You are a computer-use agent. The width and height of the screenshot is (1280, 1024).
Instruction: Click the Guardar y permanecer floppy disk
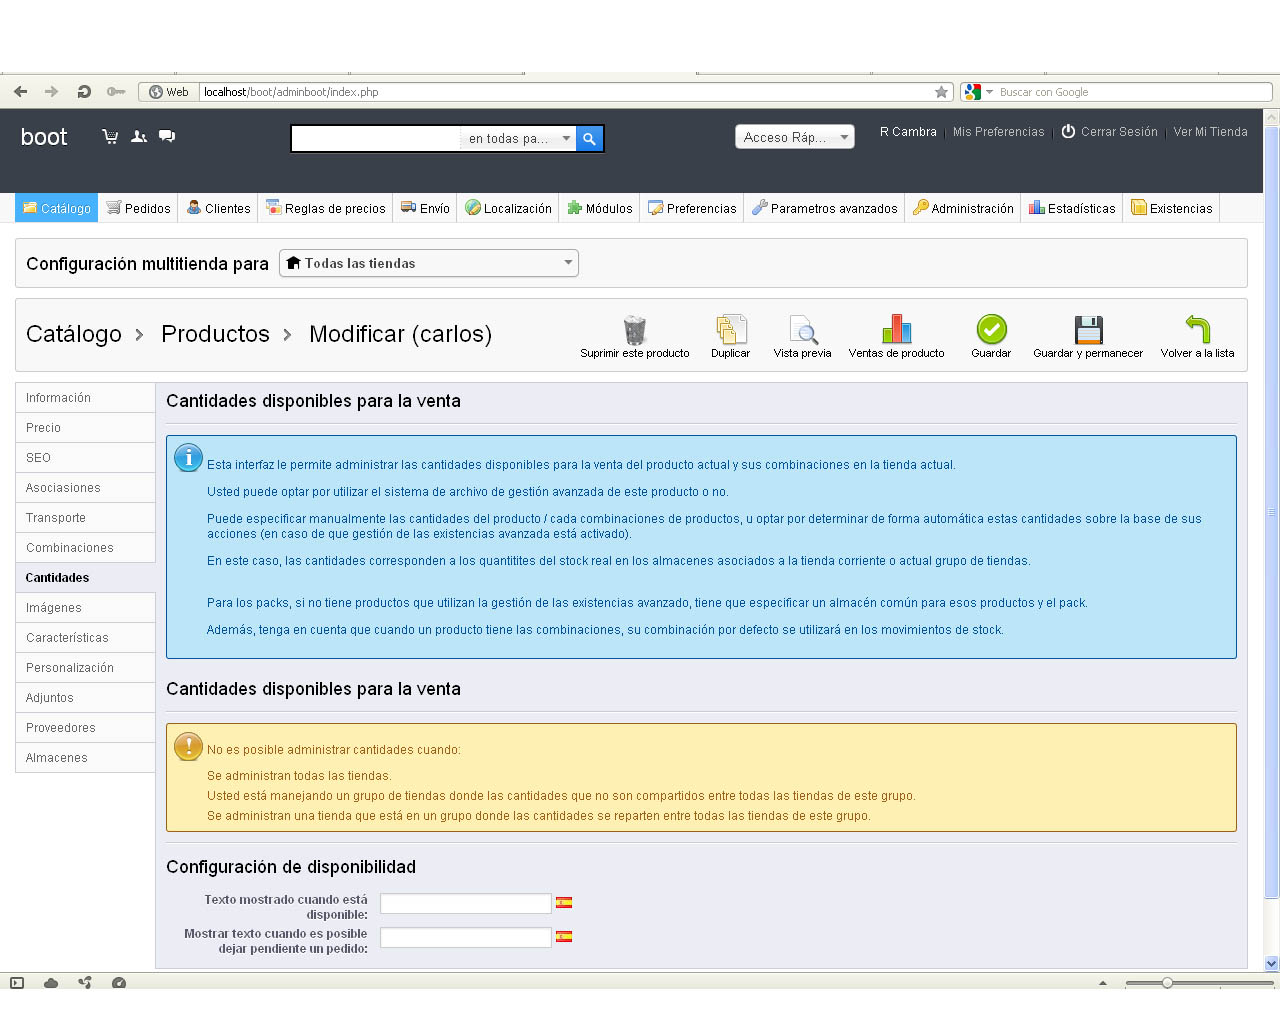point(1088,330)
